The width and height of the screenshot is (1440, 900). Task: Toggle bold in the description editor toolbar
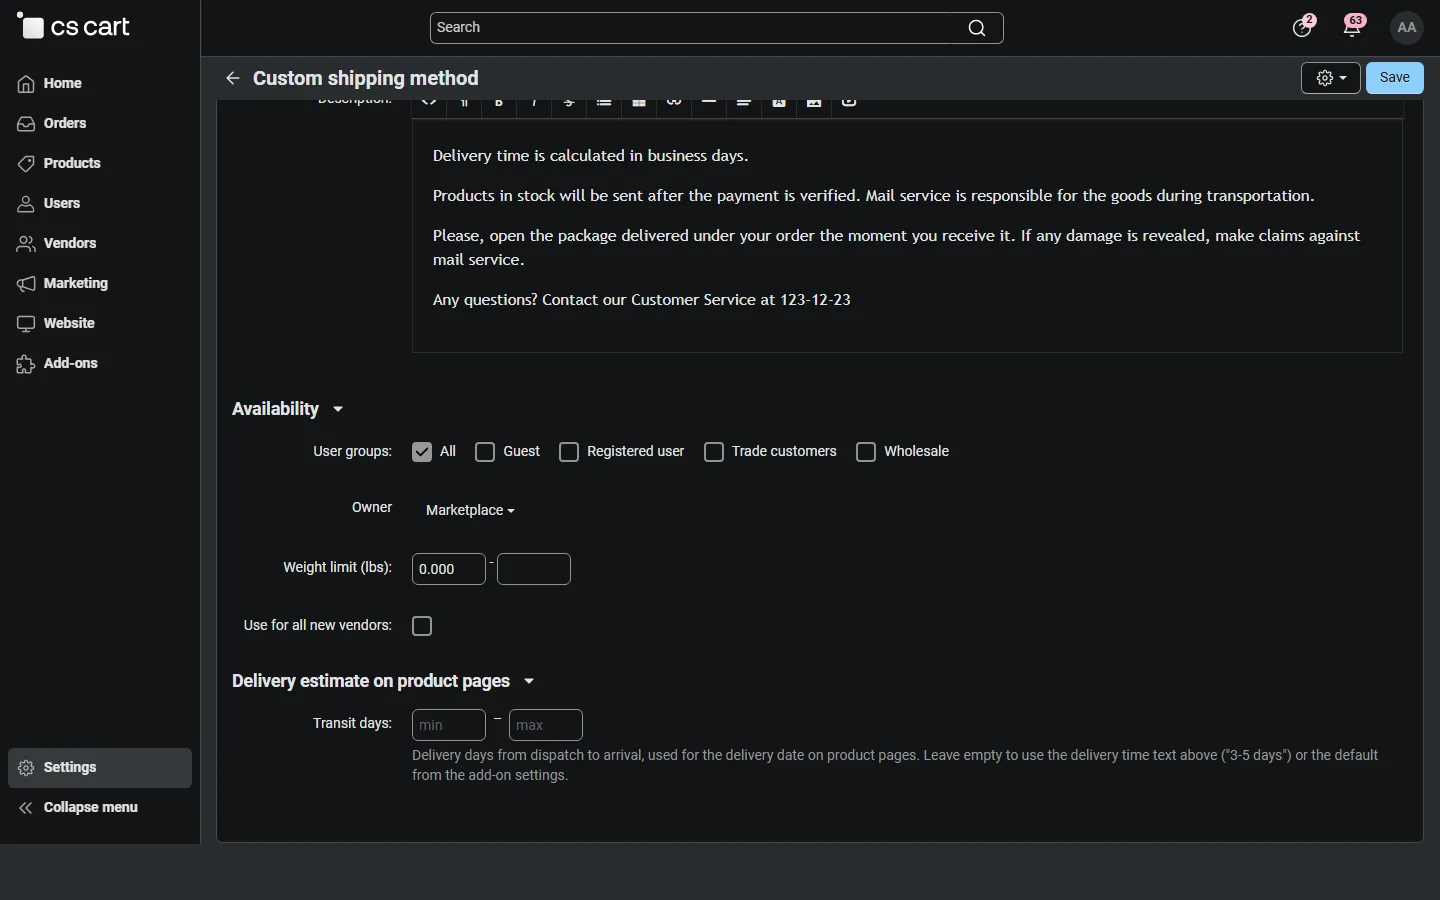click(499, 102)
